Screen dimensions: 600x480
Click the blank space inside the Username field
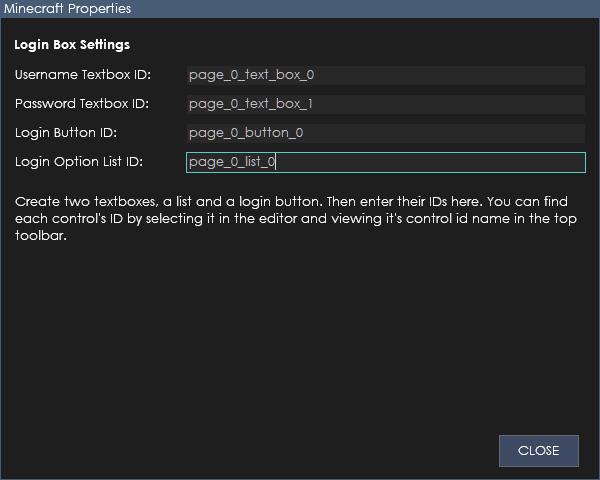(448, 75)
